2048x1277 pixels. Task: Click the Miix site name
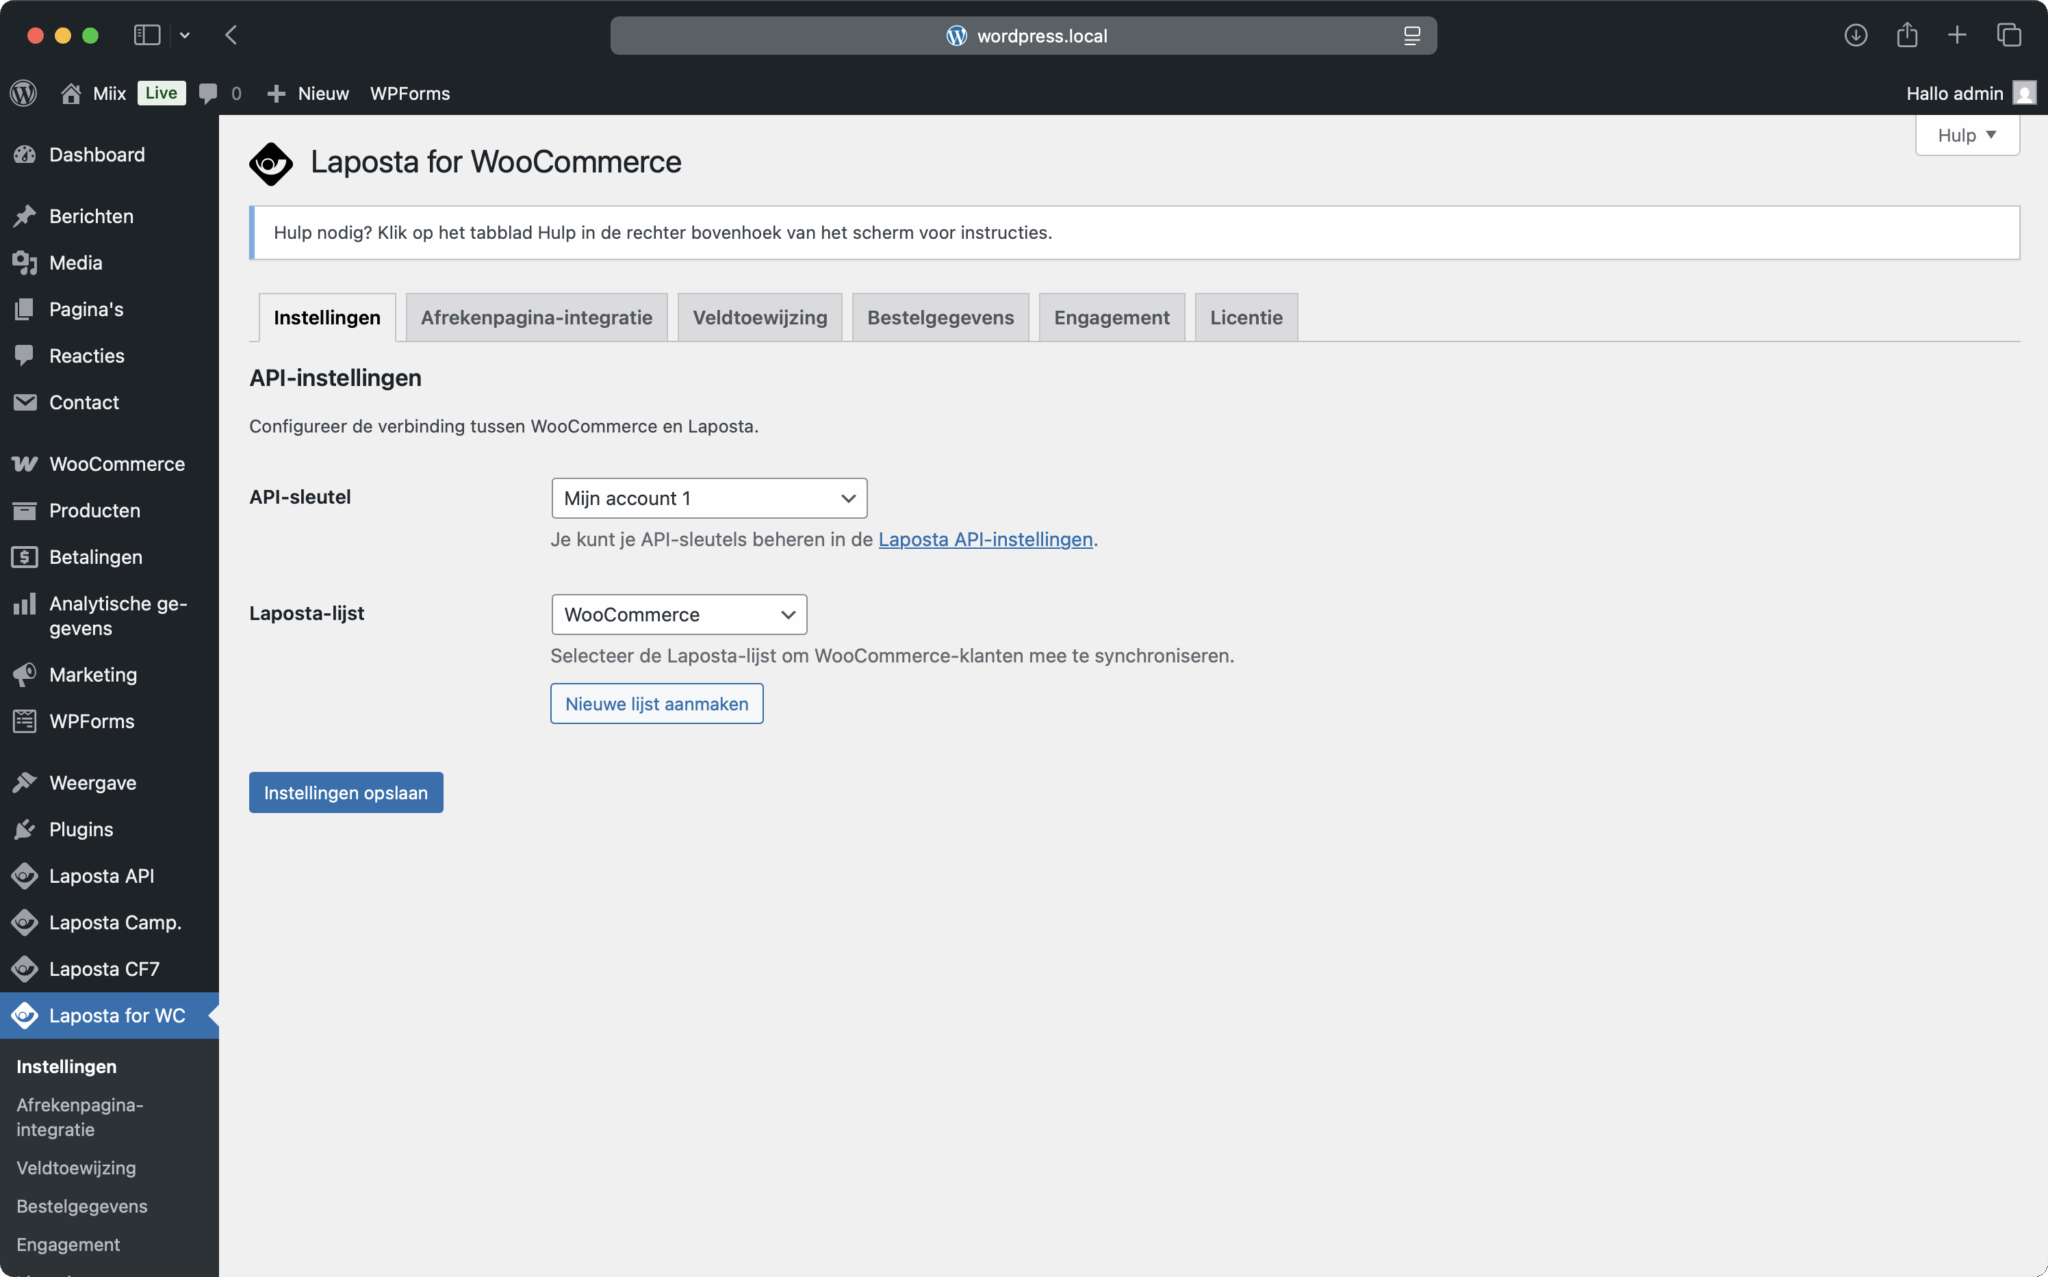point(109,93)
